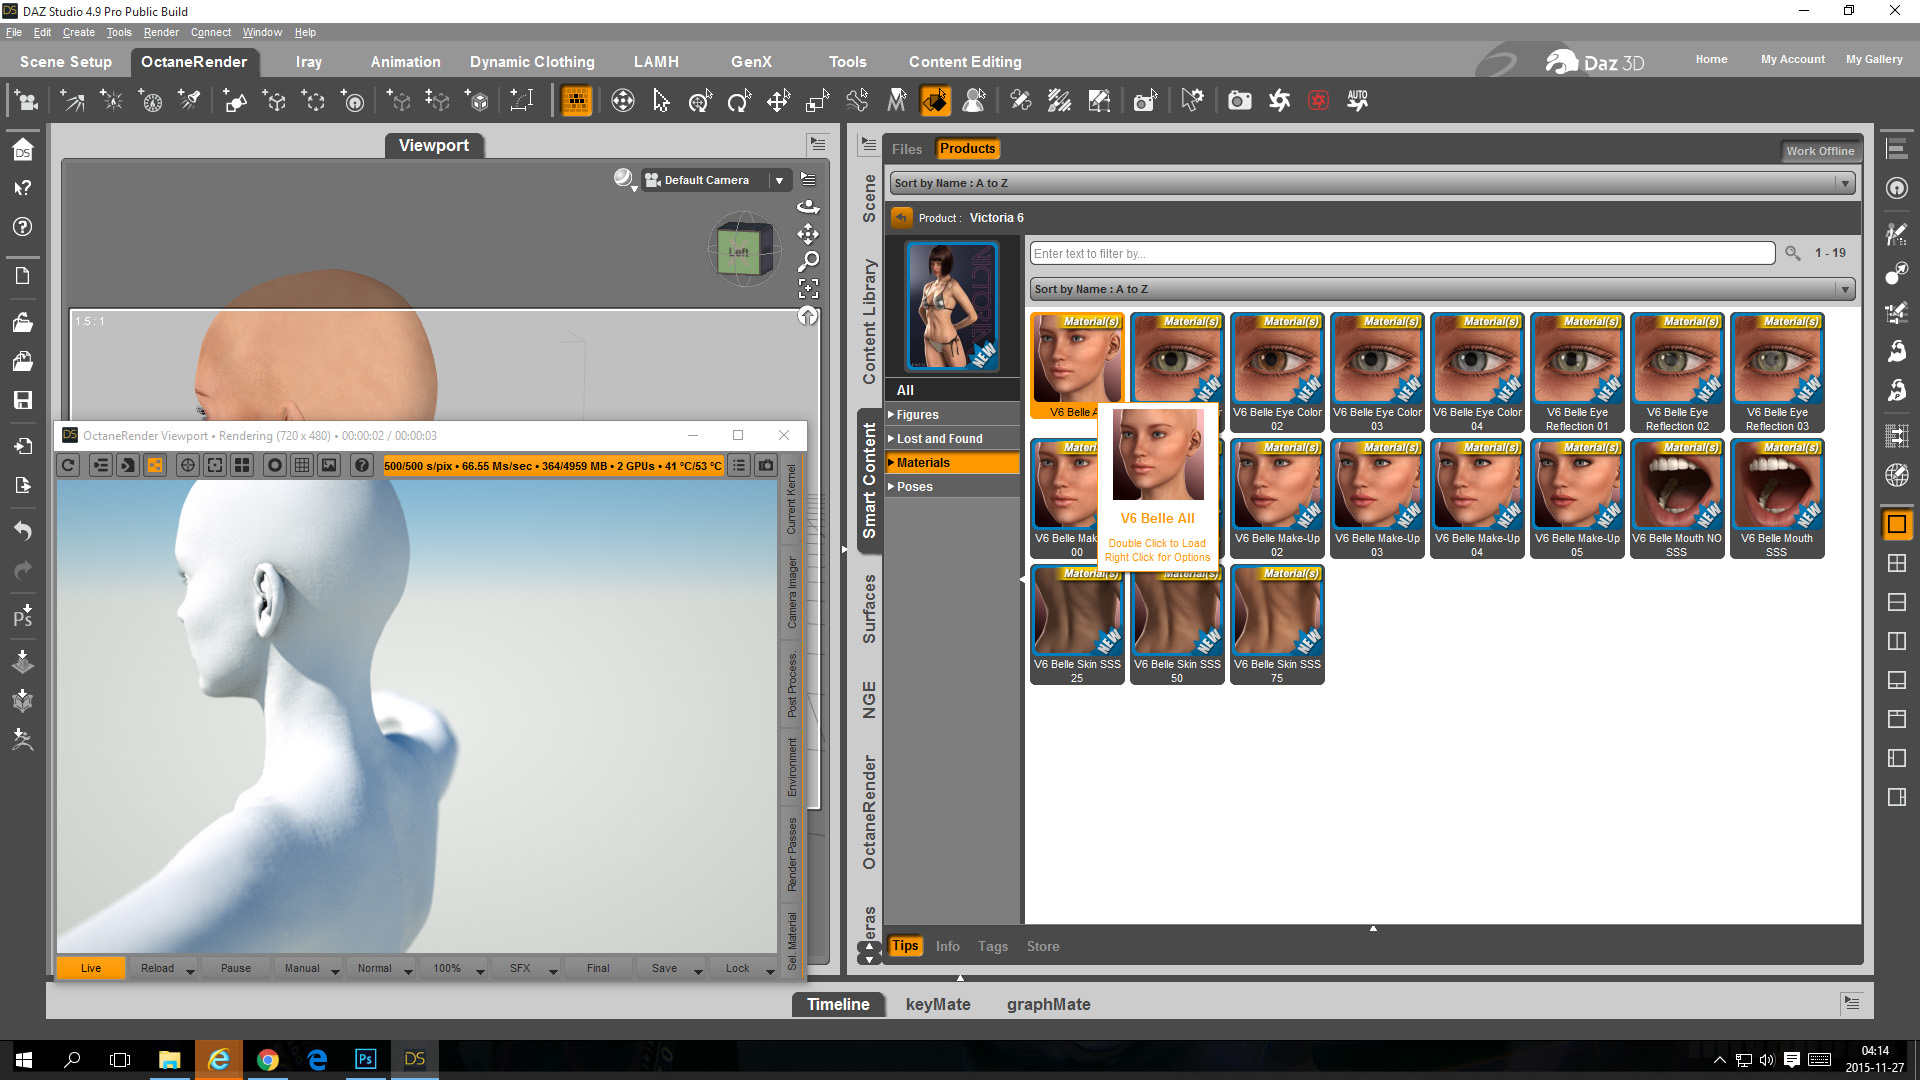Viewport: 1920px width, 1080px height.
Task: Open the Sort by Name dropdown above thumbnails
Action: click(x=1443, y=289)
